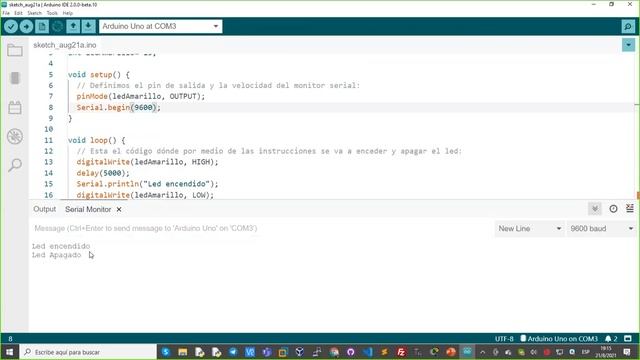Click the void loop() line
This screenshot has height=360, width=640.
[97, 140]
